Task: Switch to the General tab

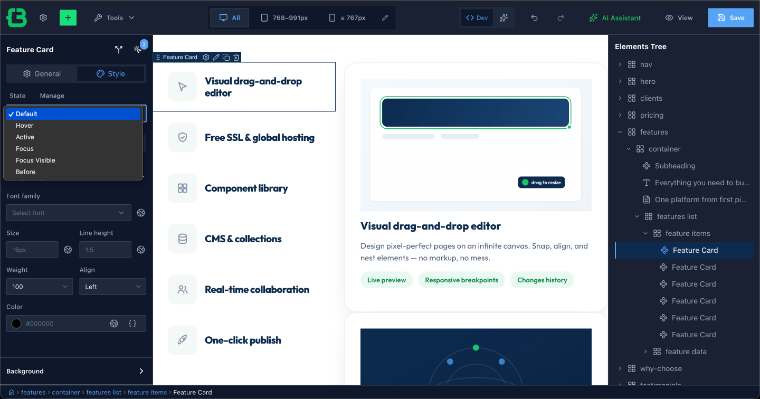Action: point(42,74)
